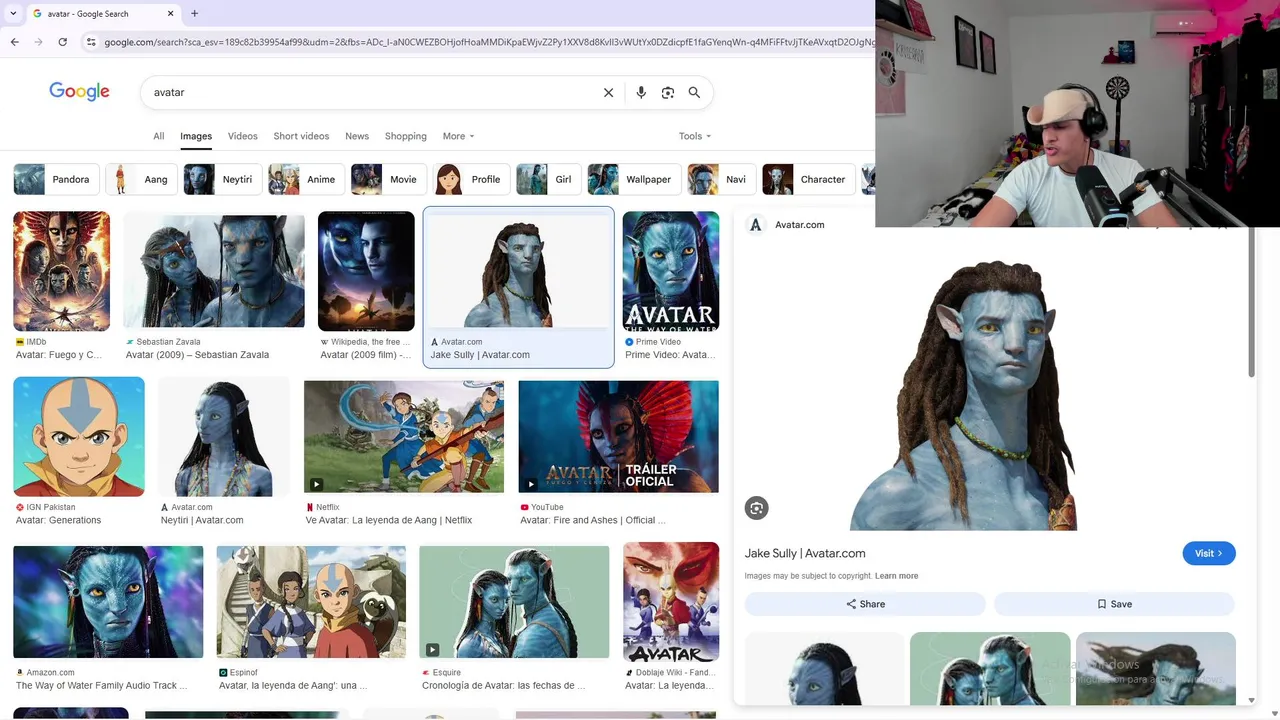Filter by the Girl chip
The height and width of the screenshot is (720, 1280).
pos(549,179)
